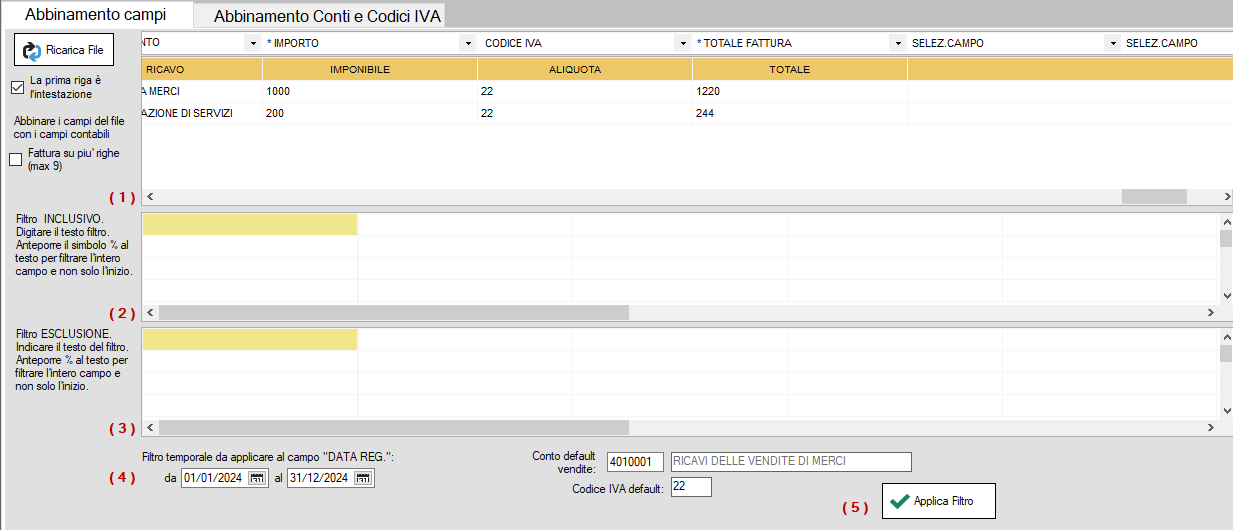Click the 'IMPONIBILE' column header
The width and height of the screenshot is (1233, 530).
[x=370, y=69]
